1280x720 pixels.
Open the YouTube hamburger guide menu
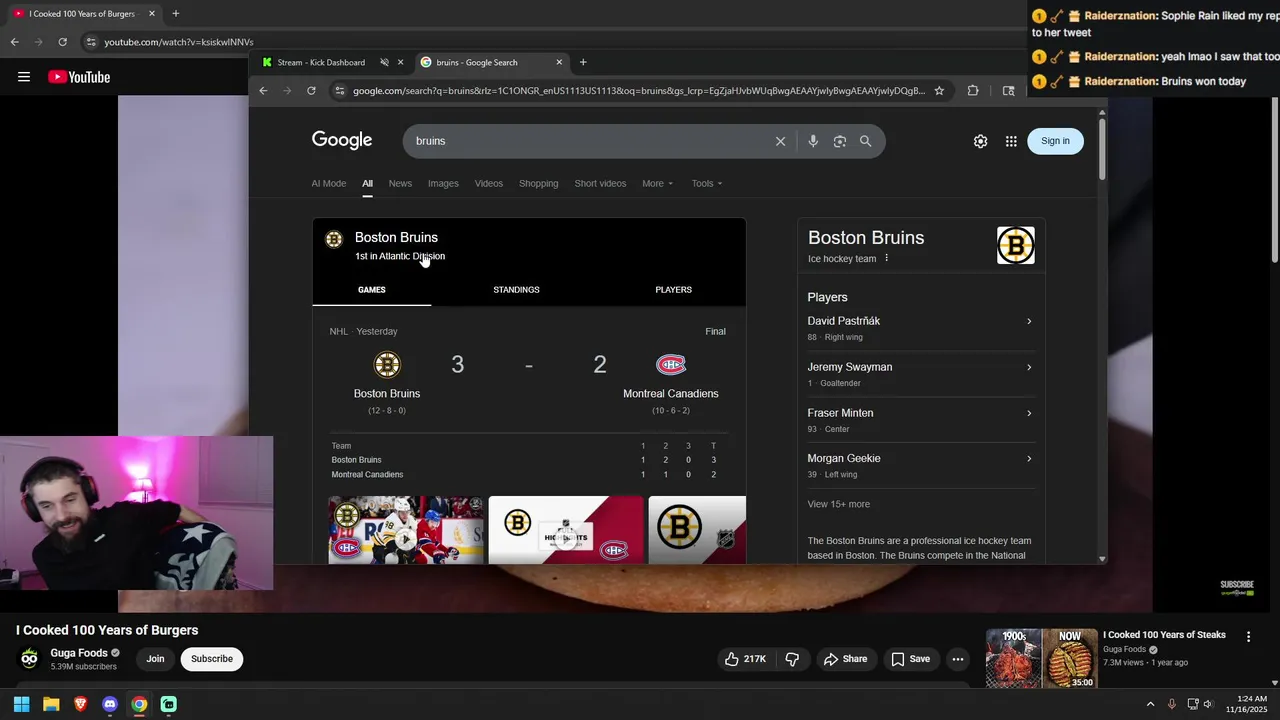pyautogui.click(x=24, y=77)
